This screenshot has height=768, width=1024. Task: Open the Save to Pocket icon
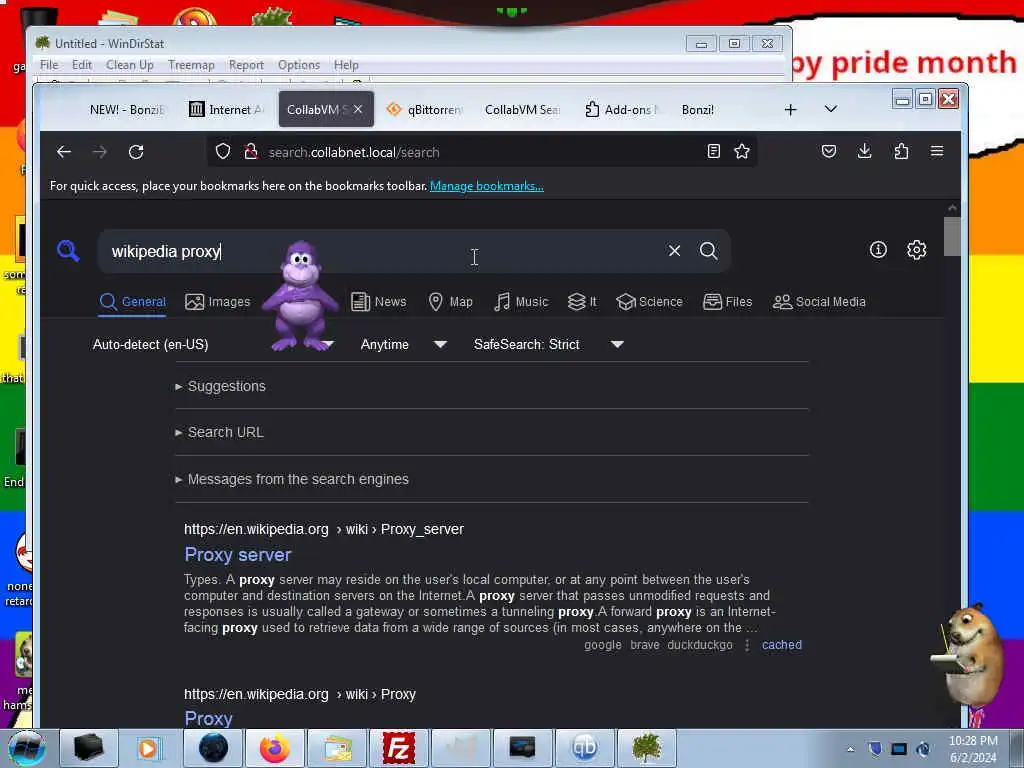coord(829,152)
